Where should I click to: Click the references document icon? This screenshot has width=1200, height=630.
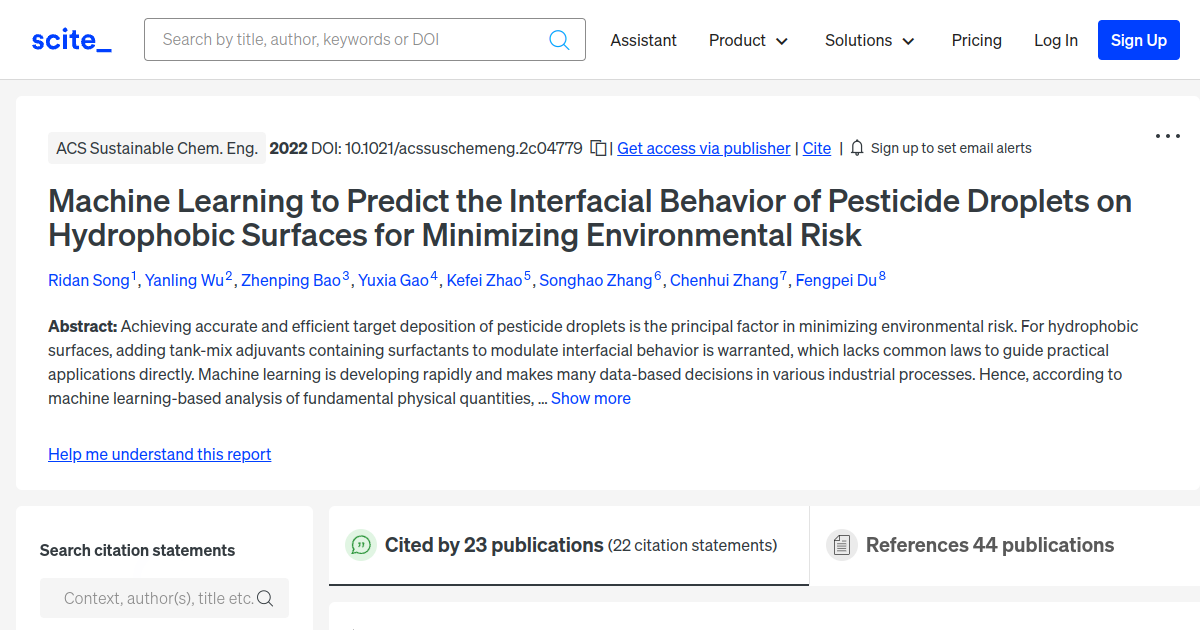coord(842,545)
